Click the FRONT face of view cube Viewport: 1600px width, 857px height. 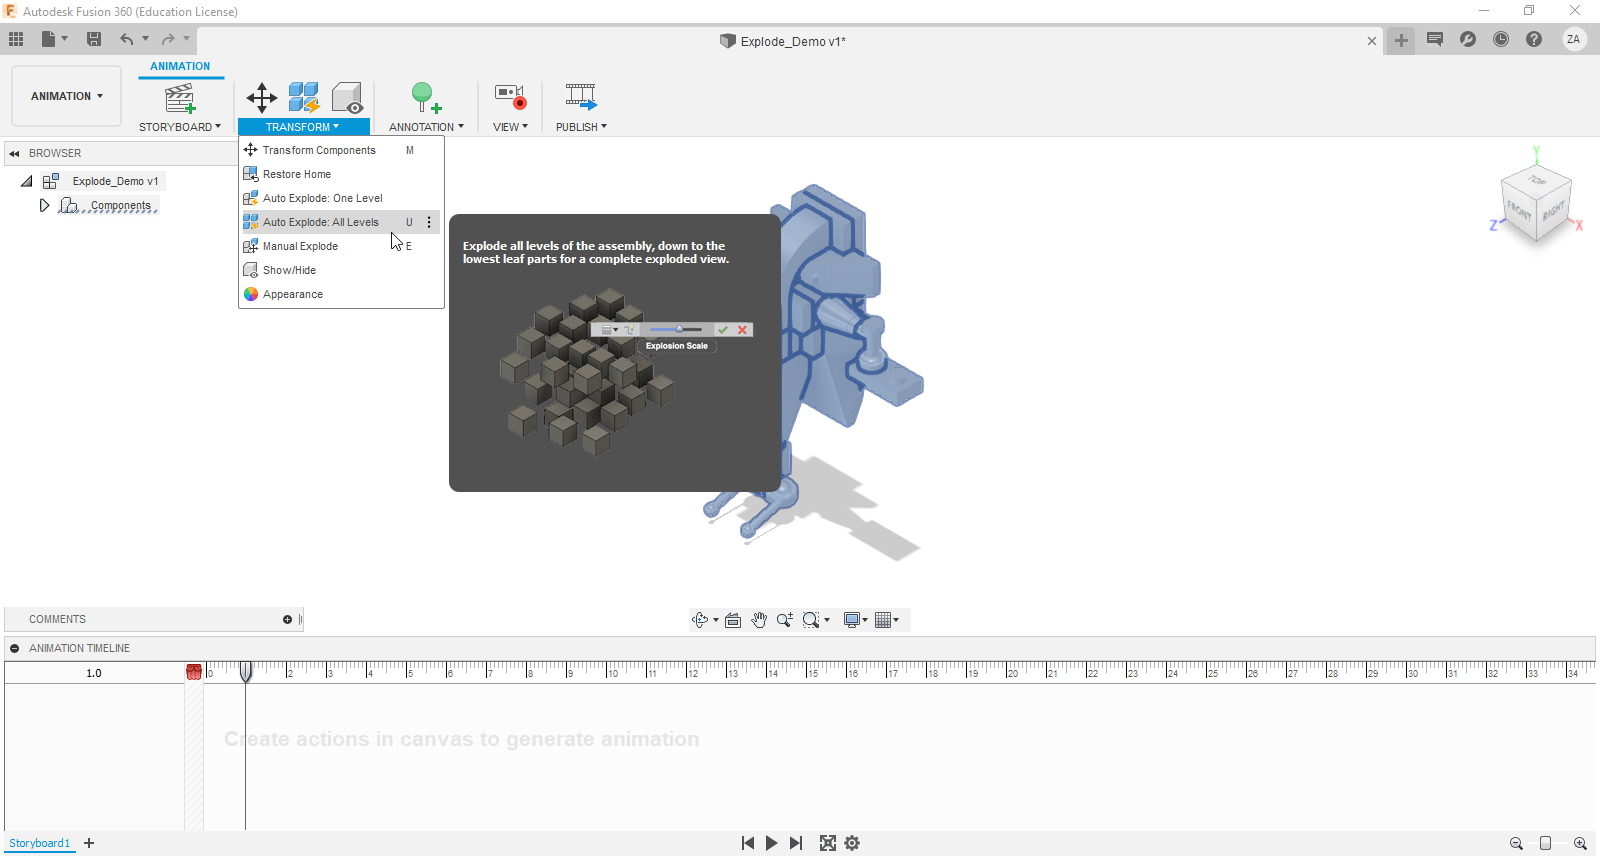point(1518,212)
